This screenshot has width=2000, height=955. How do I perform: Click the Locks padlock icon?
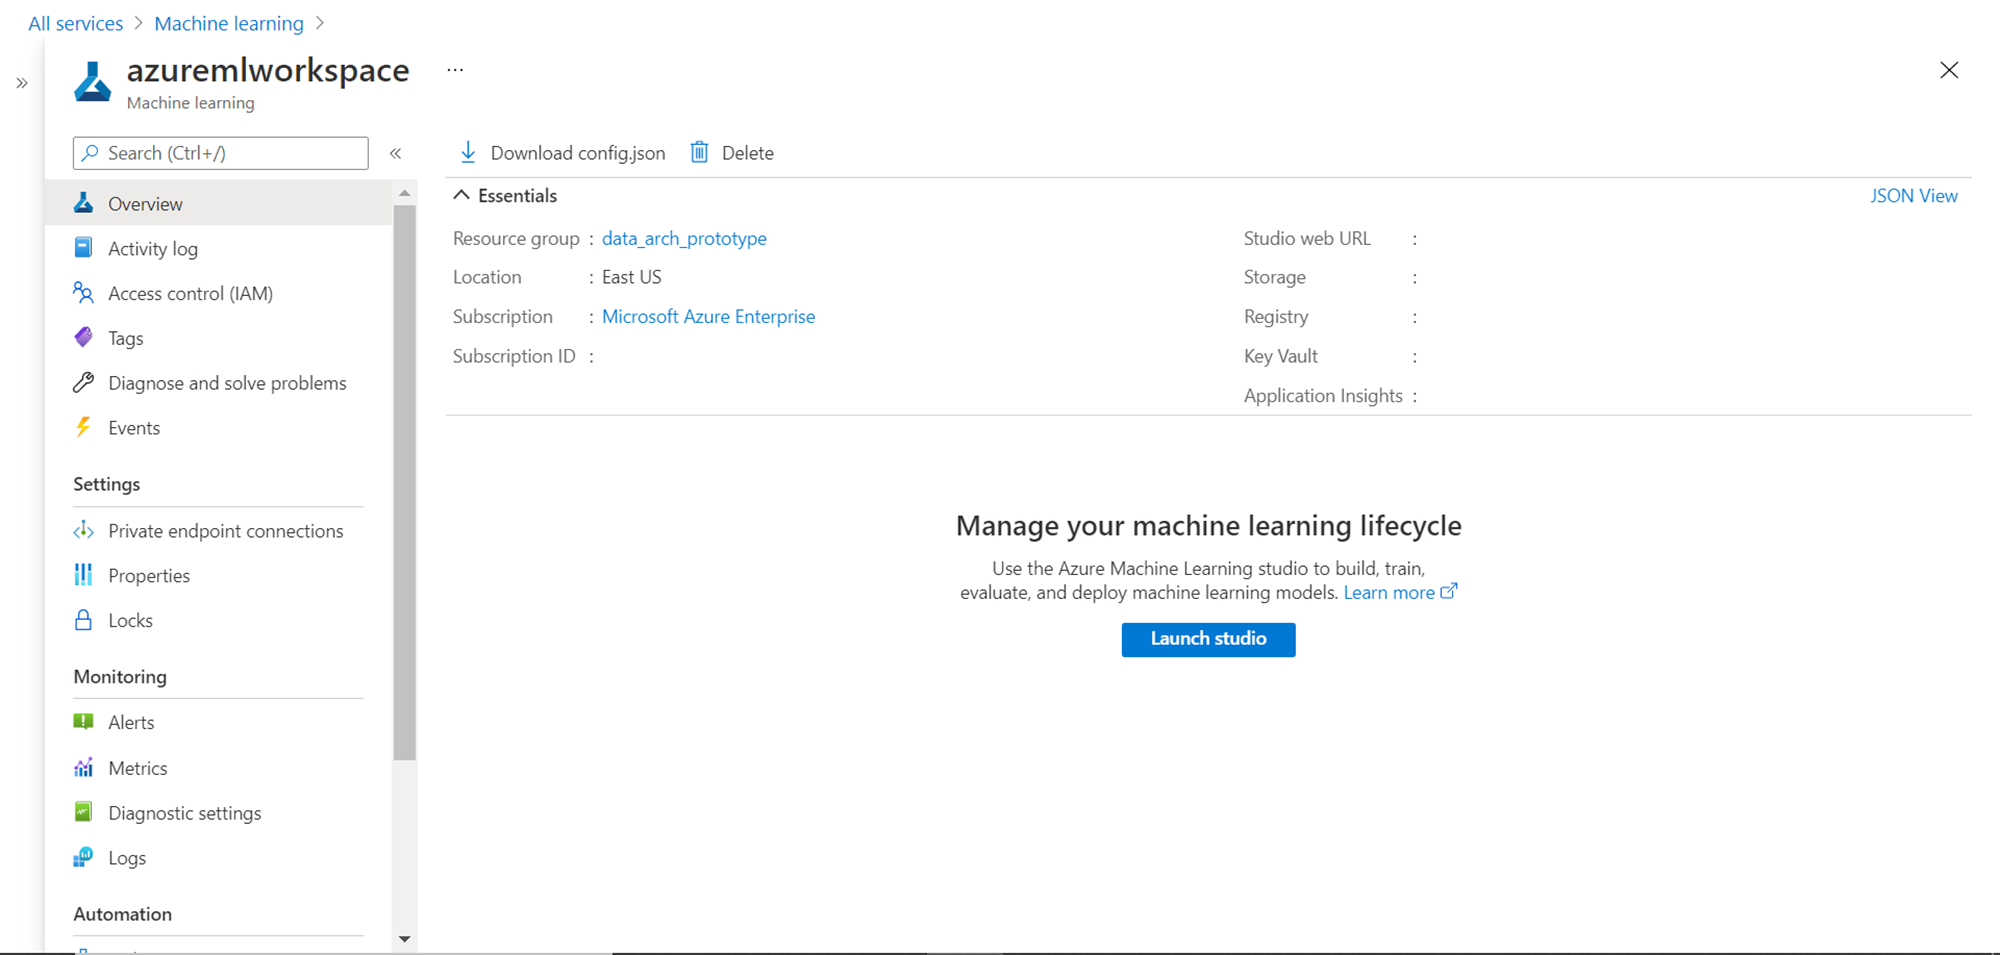(84, 620)
